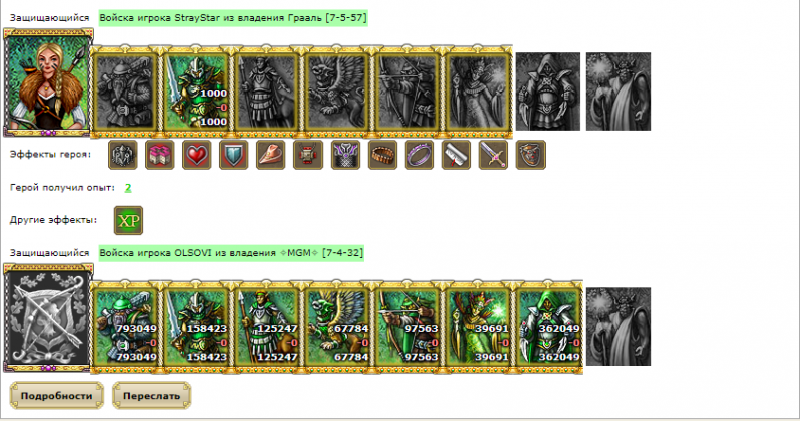The image size is (800, 421).
Task: Select the sword hero effect icon
Action: point(493,155)
